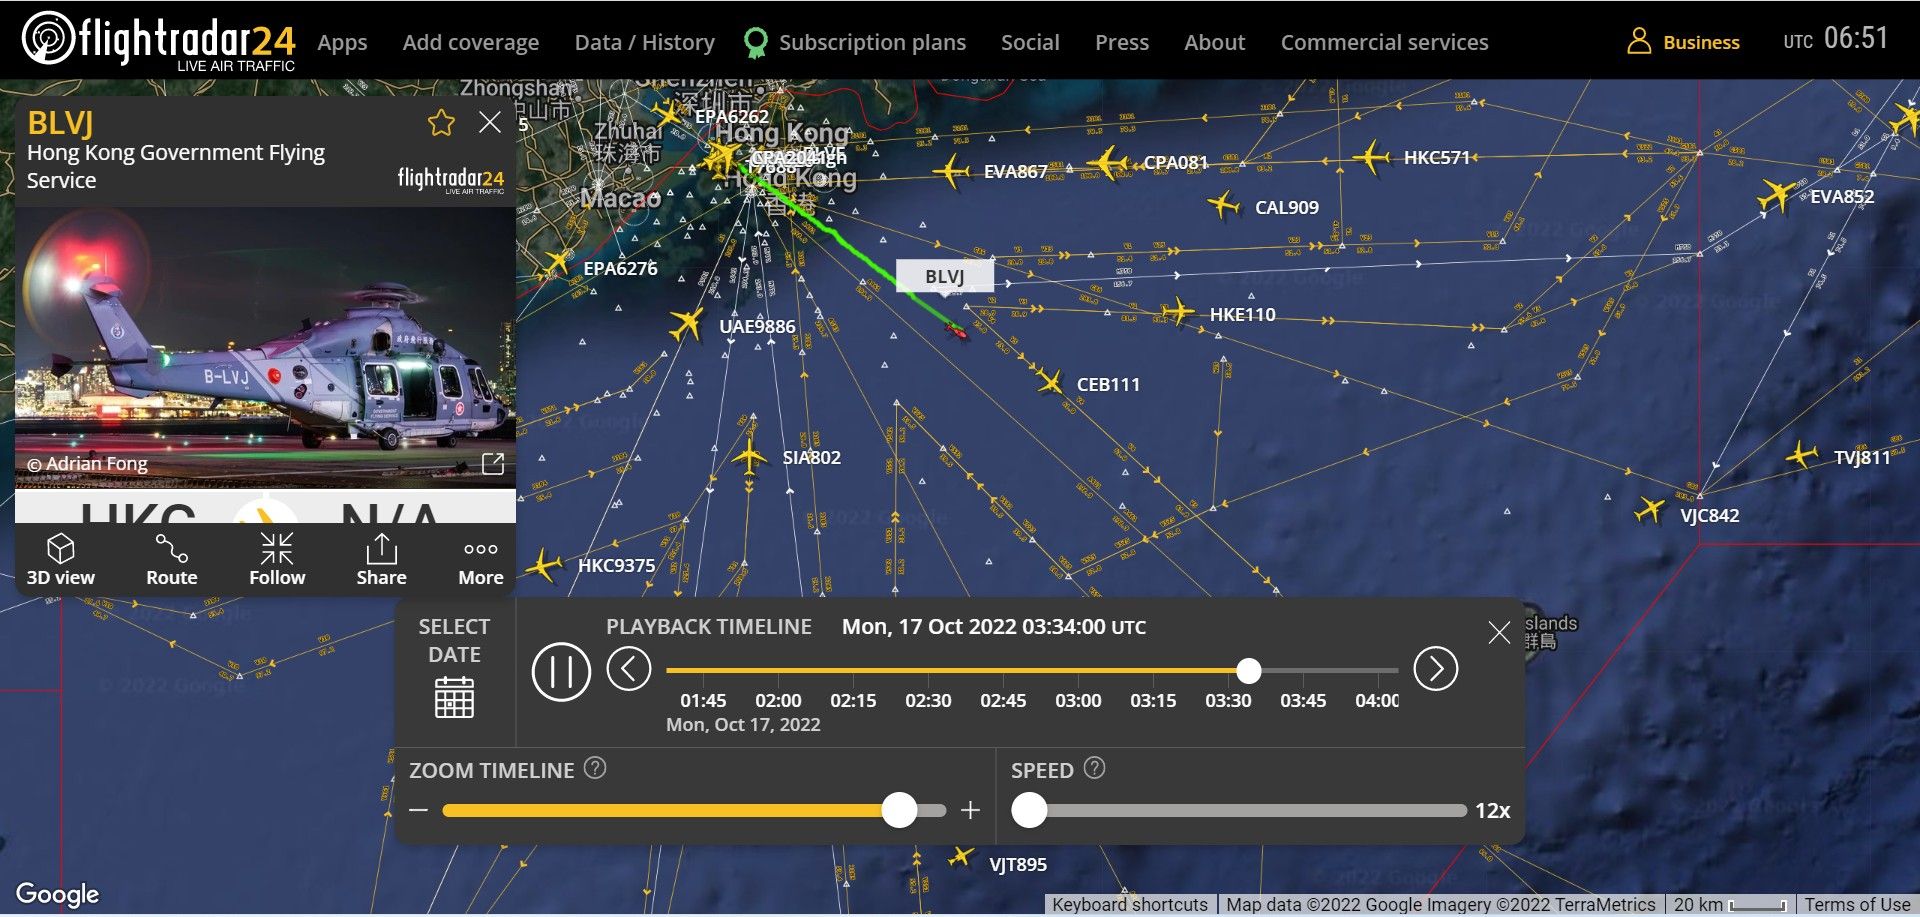Show Zoom Timeline help tooltip
The image size is (1920, 917).
coord(595,768)
